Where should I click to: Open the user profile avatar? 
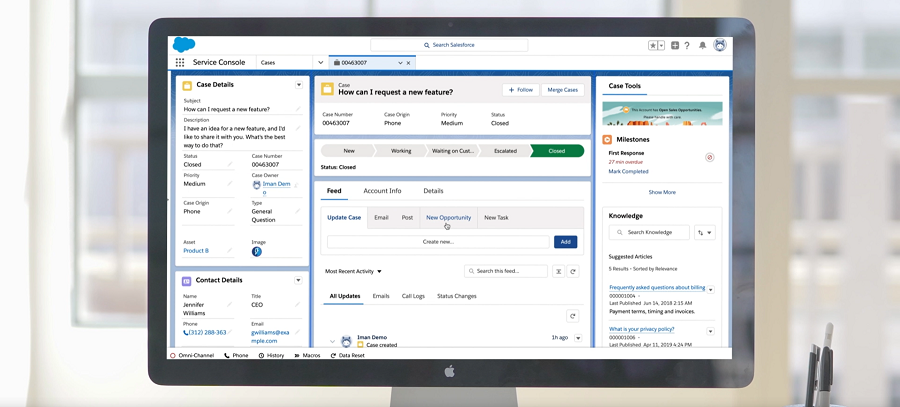point(719,45)
